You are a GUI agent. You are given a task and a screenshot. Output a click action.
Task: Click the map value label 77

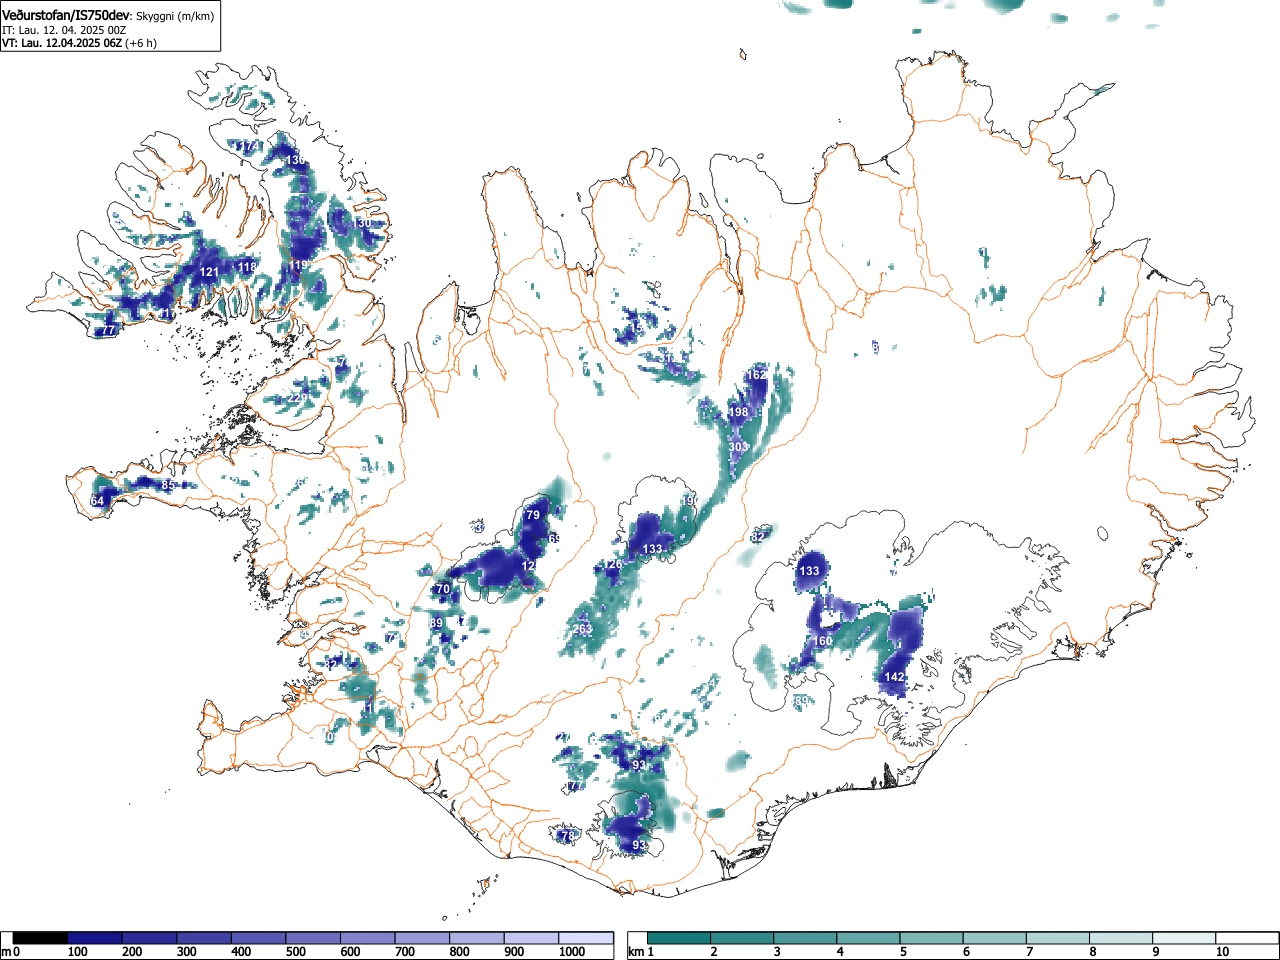[109, 330]
